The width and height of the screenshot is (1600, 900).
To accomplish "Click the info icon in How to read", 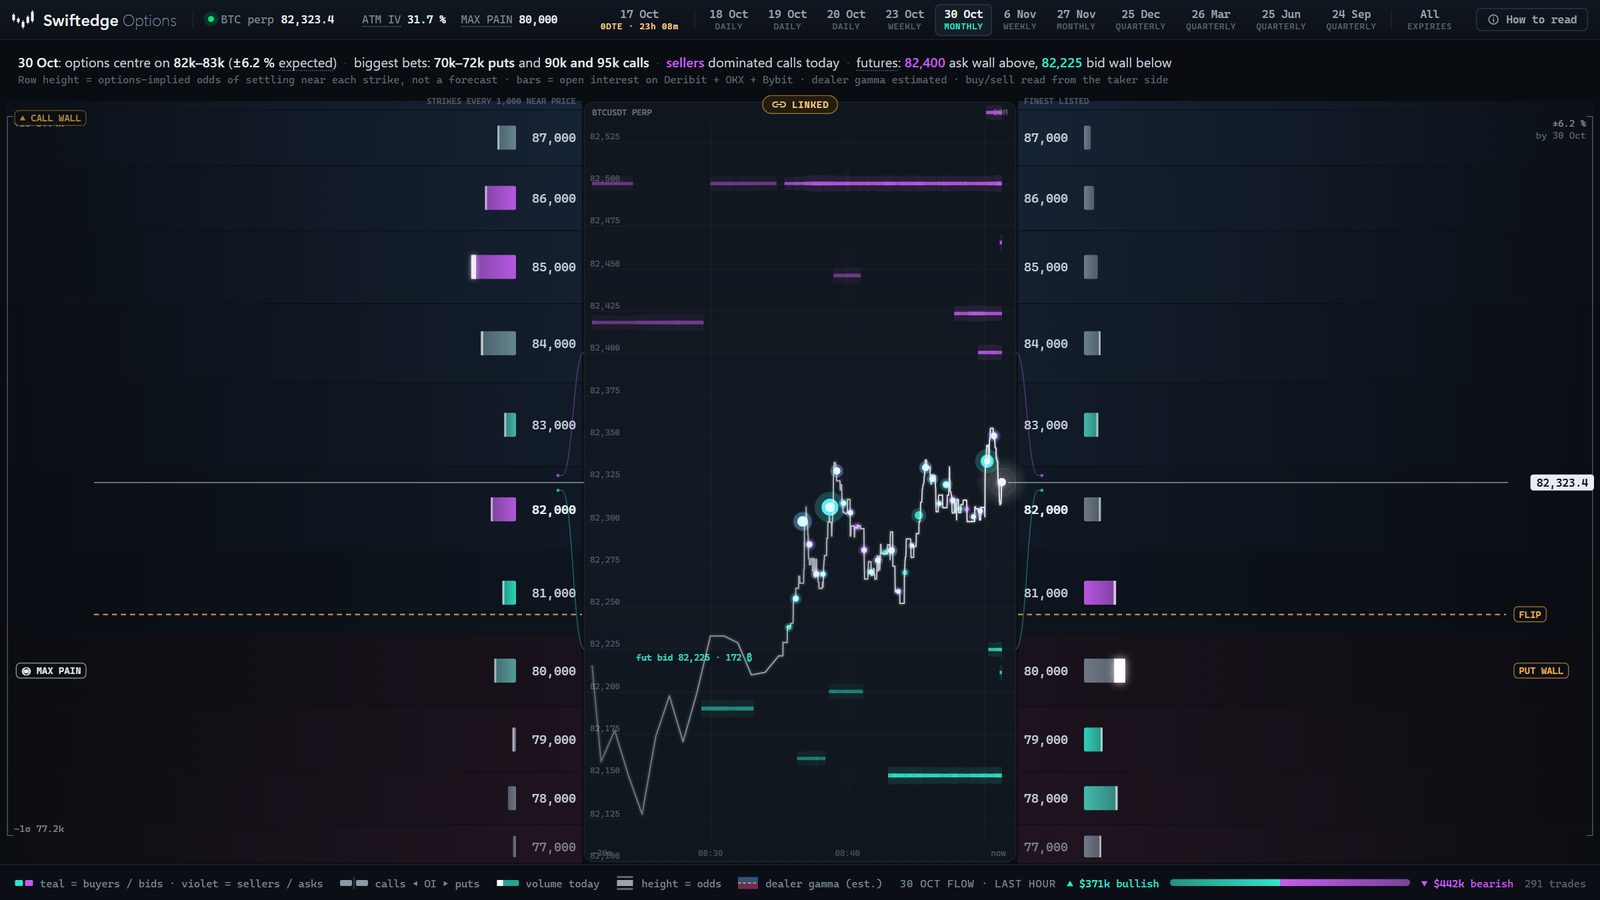I will [x=1493, y=19].
